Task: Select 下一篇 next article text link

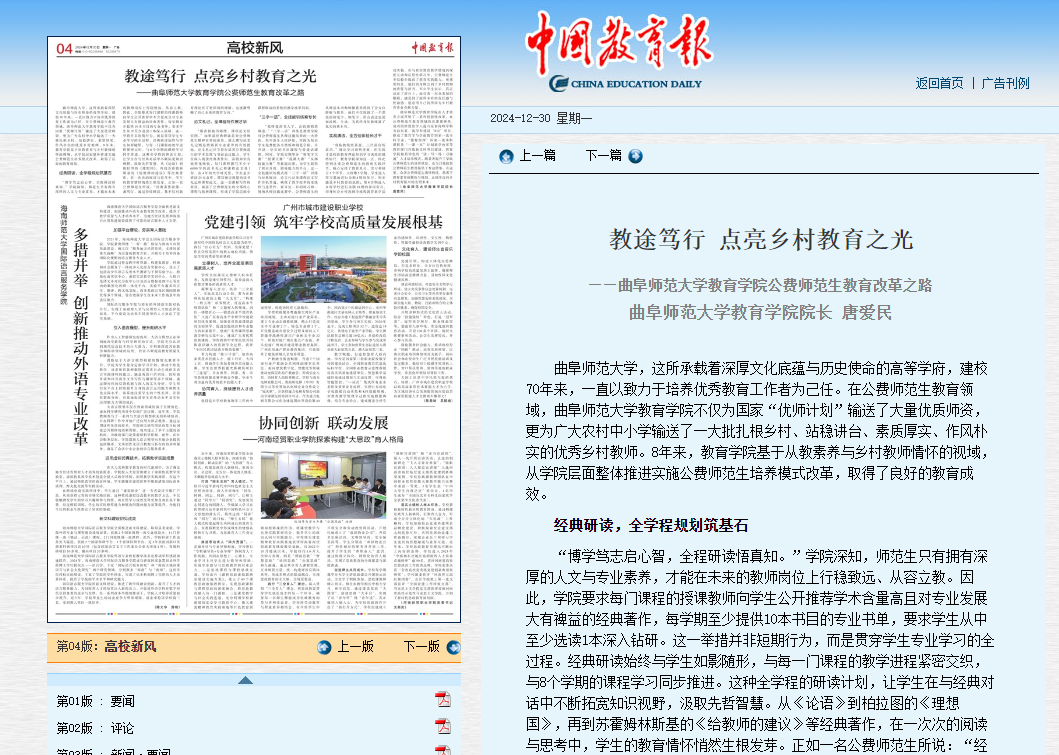Action: tap(603, 156)
